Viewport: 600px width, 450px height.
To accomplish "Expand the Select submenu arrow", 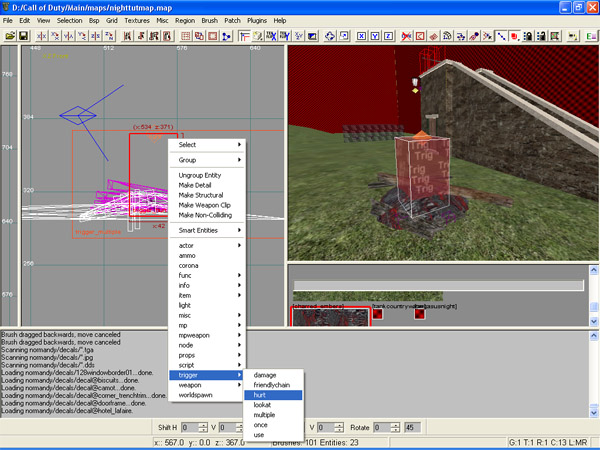I will pos(240,145).
